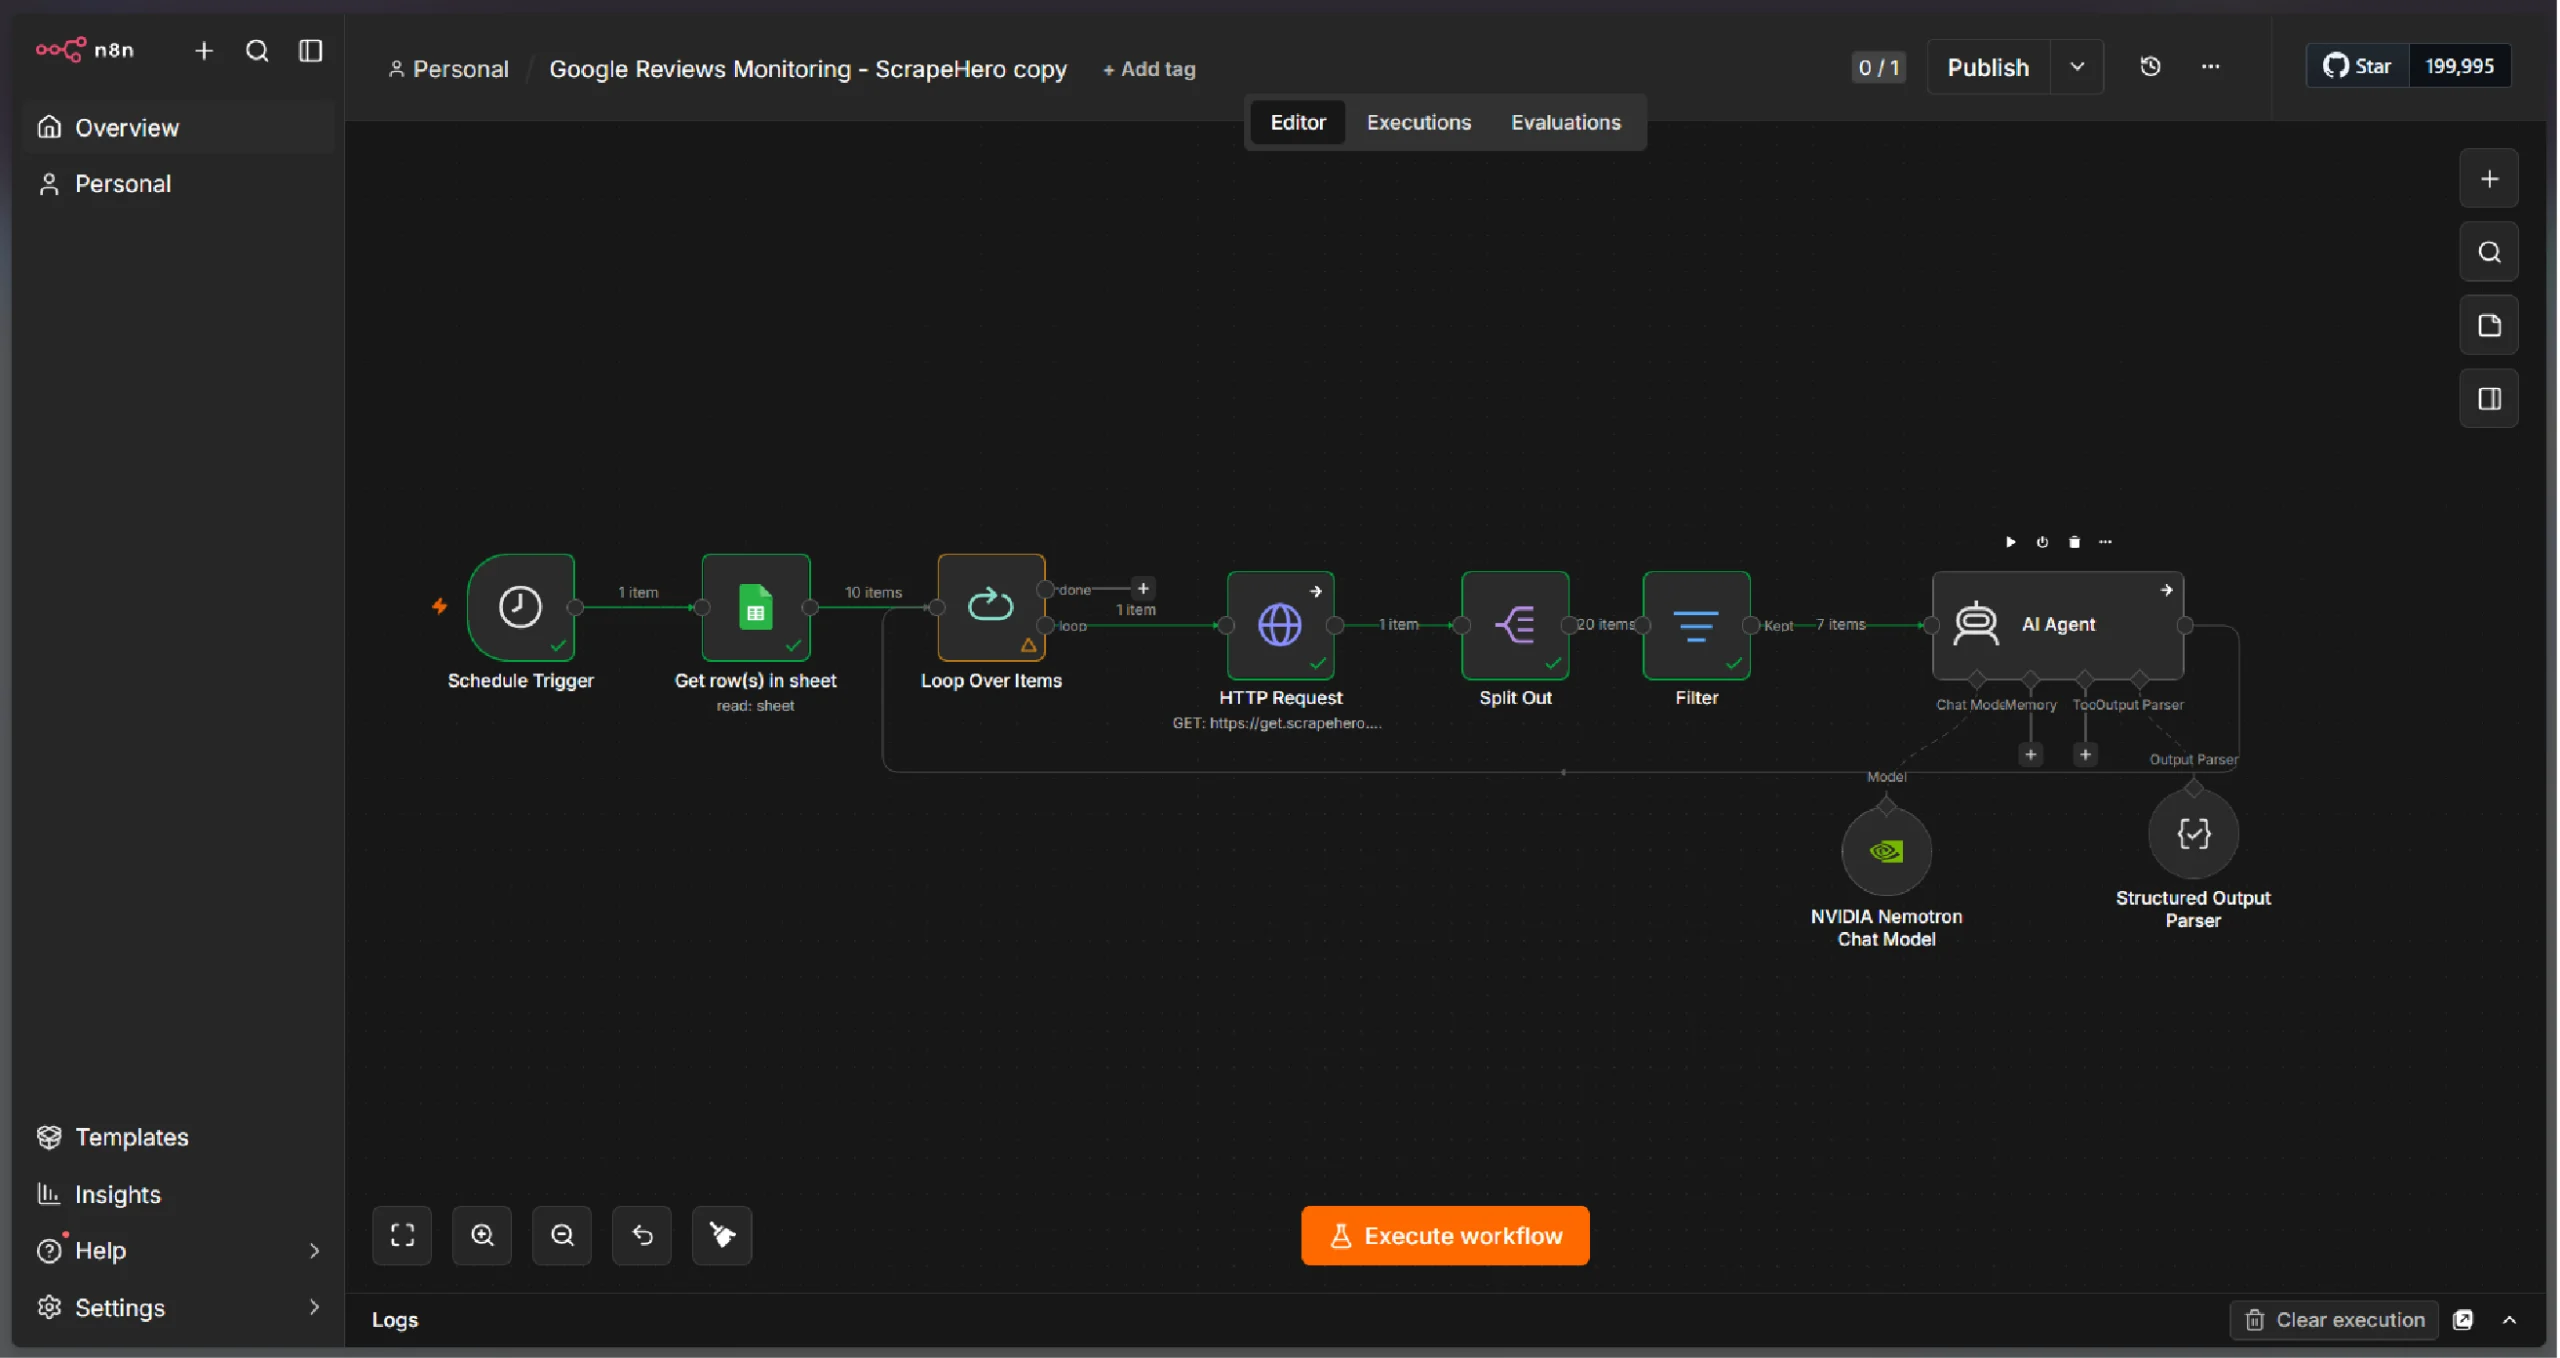Select NVIDIA Nemotron Chat Model node
The width and height of the screenshot is (2560, 1358).
coord(1886,851)
